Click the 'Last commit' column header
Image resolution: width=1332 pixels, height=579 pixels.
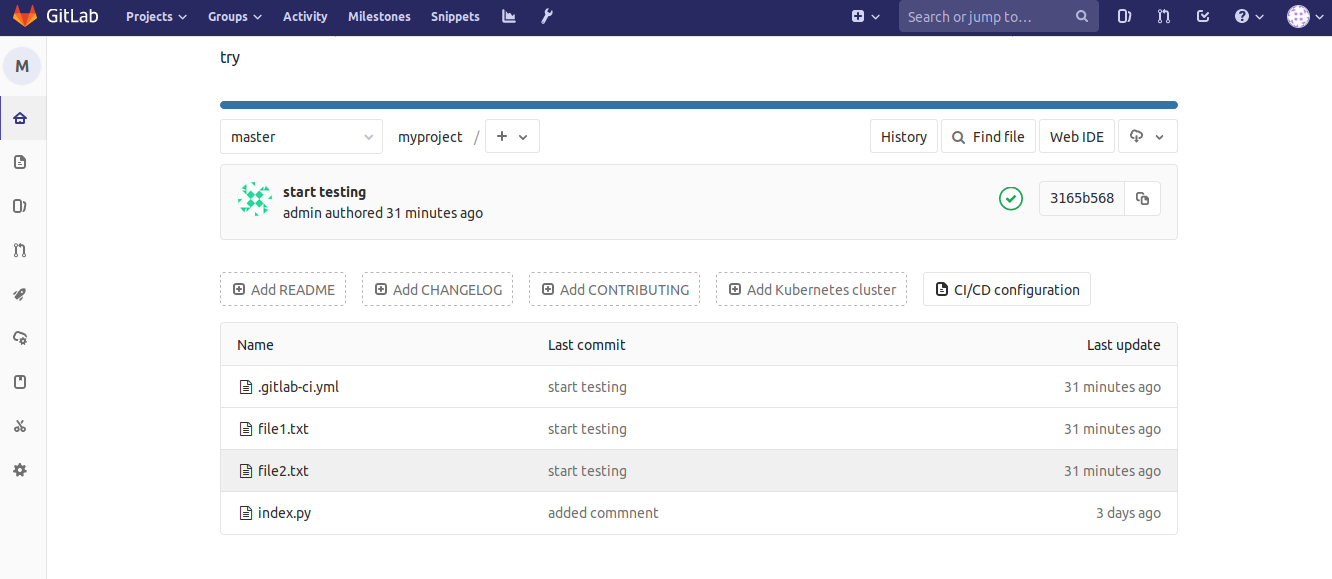coord(586,345)
